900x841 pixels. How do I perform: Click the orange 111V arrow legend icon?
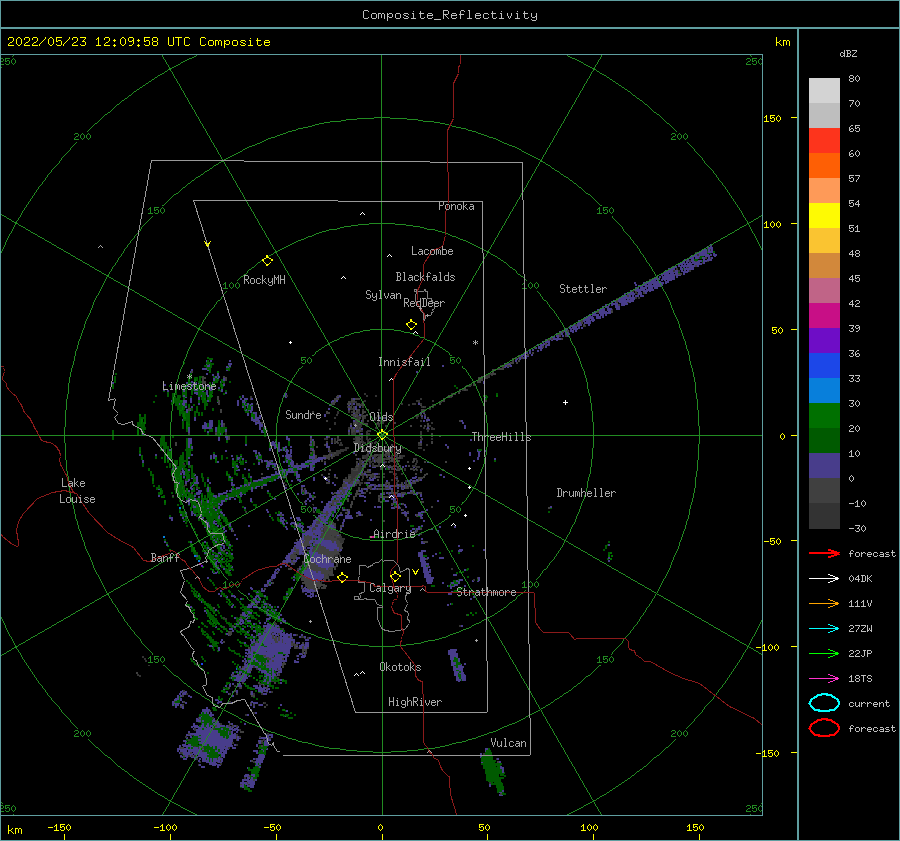[x=824, y=603]
